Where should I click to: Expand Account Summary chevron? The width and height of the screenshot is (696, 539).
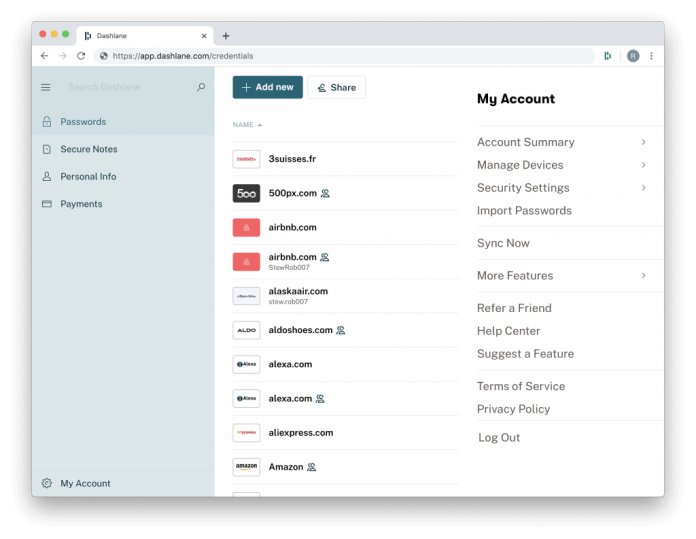(643, 142)
